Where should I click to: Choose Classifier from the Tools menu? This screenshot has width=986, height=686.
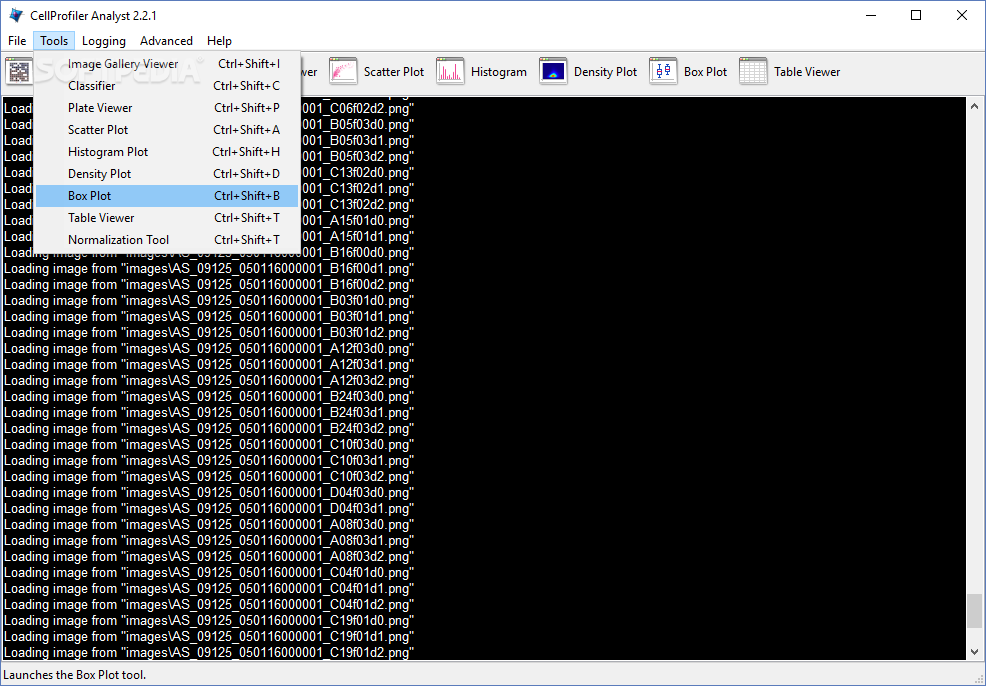pyautogui.click(x=167, y=86)
